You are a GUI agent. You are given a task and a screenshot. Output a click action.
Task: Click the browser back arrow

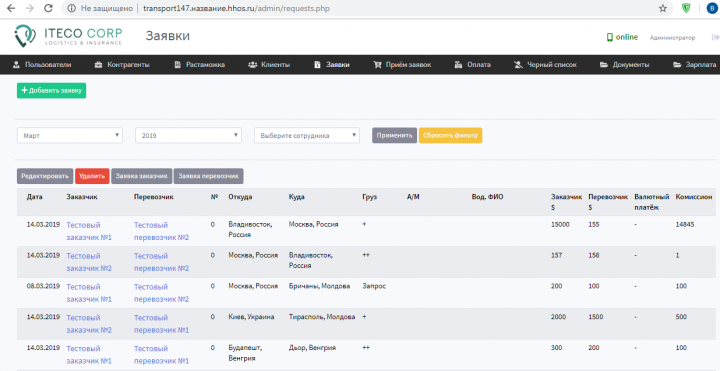[11, 8]
